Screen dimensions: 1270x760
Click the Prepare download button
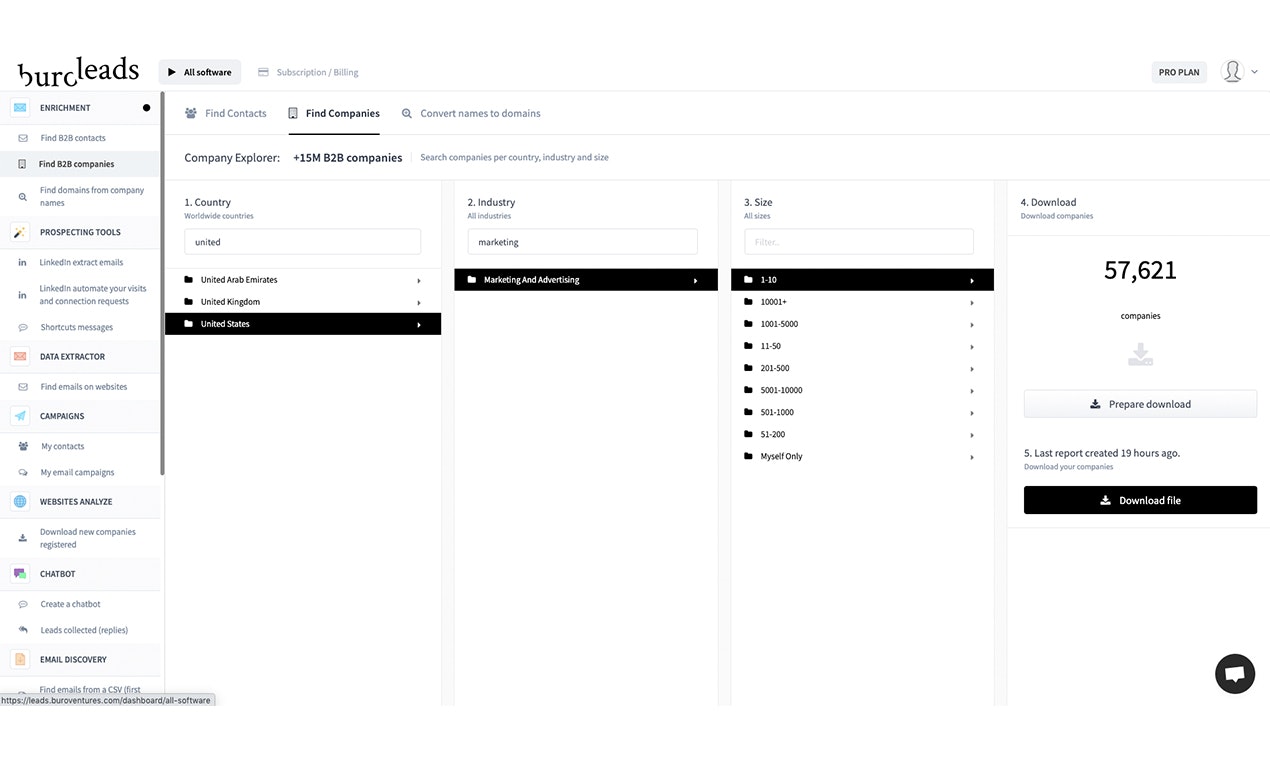point(1140,403)
